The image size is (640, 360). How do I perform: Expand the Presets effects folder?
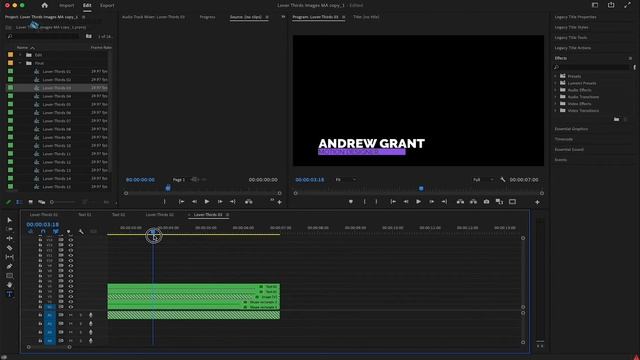(556, 76)
